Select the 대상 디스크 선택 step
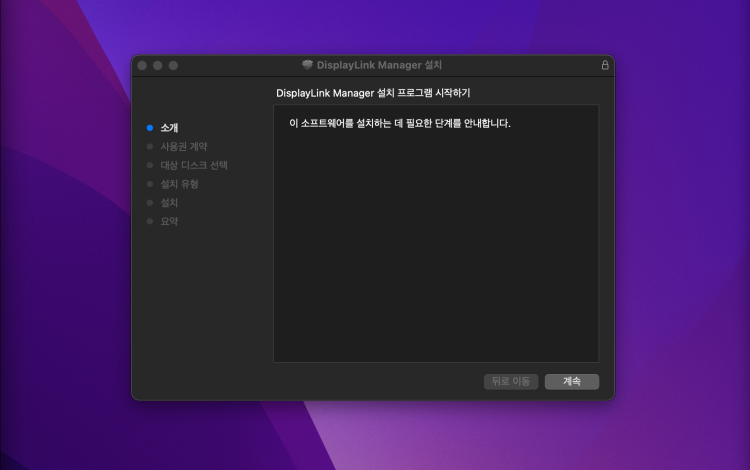Screen dimensions: 750x470 click(194, 165)
